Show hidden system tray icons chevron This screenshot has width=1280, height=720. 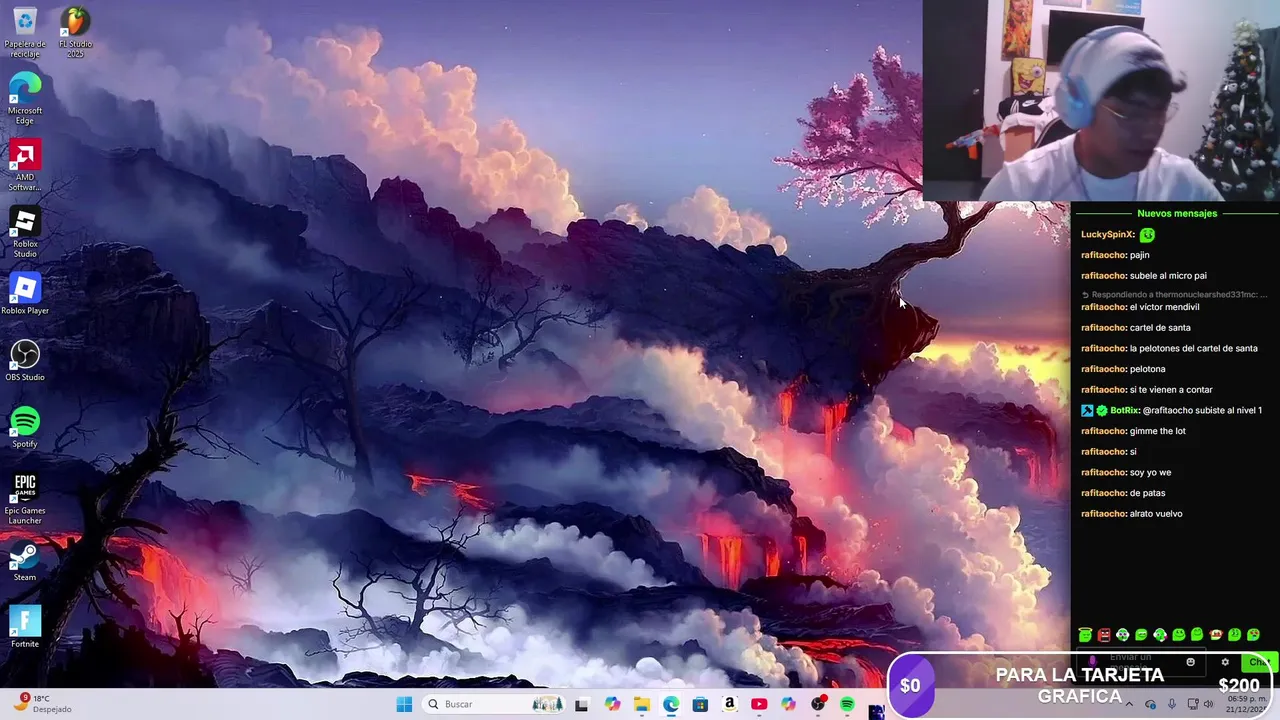click(1129, 704)
